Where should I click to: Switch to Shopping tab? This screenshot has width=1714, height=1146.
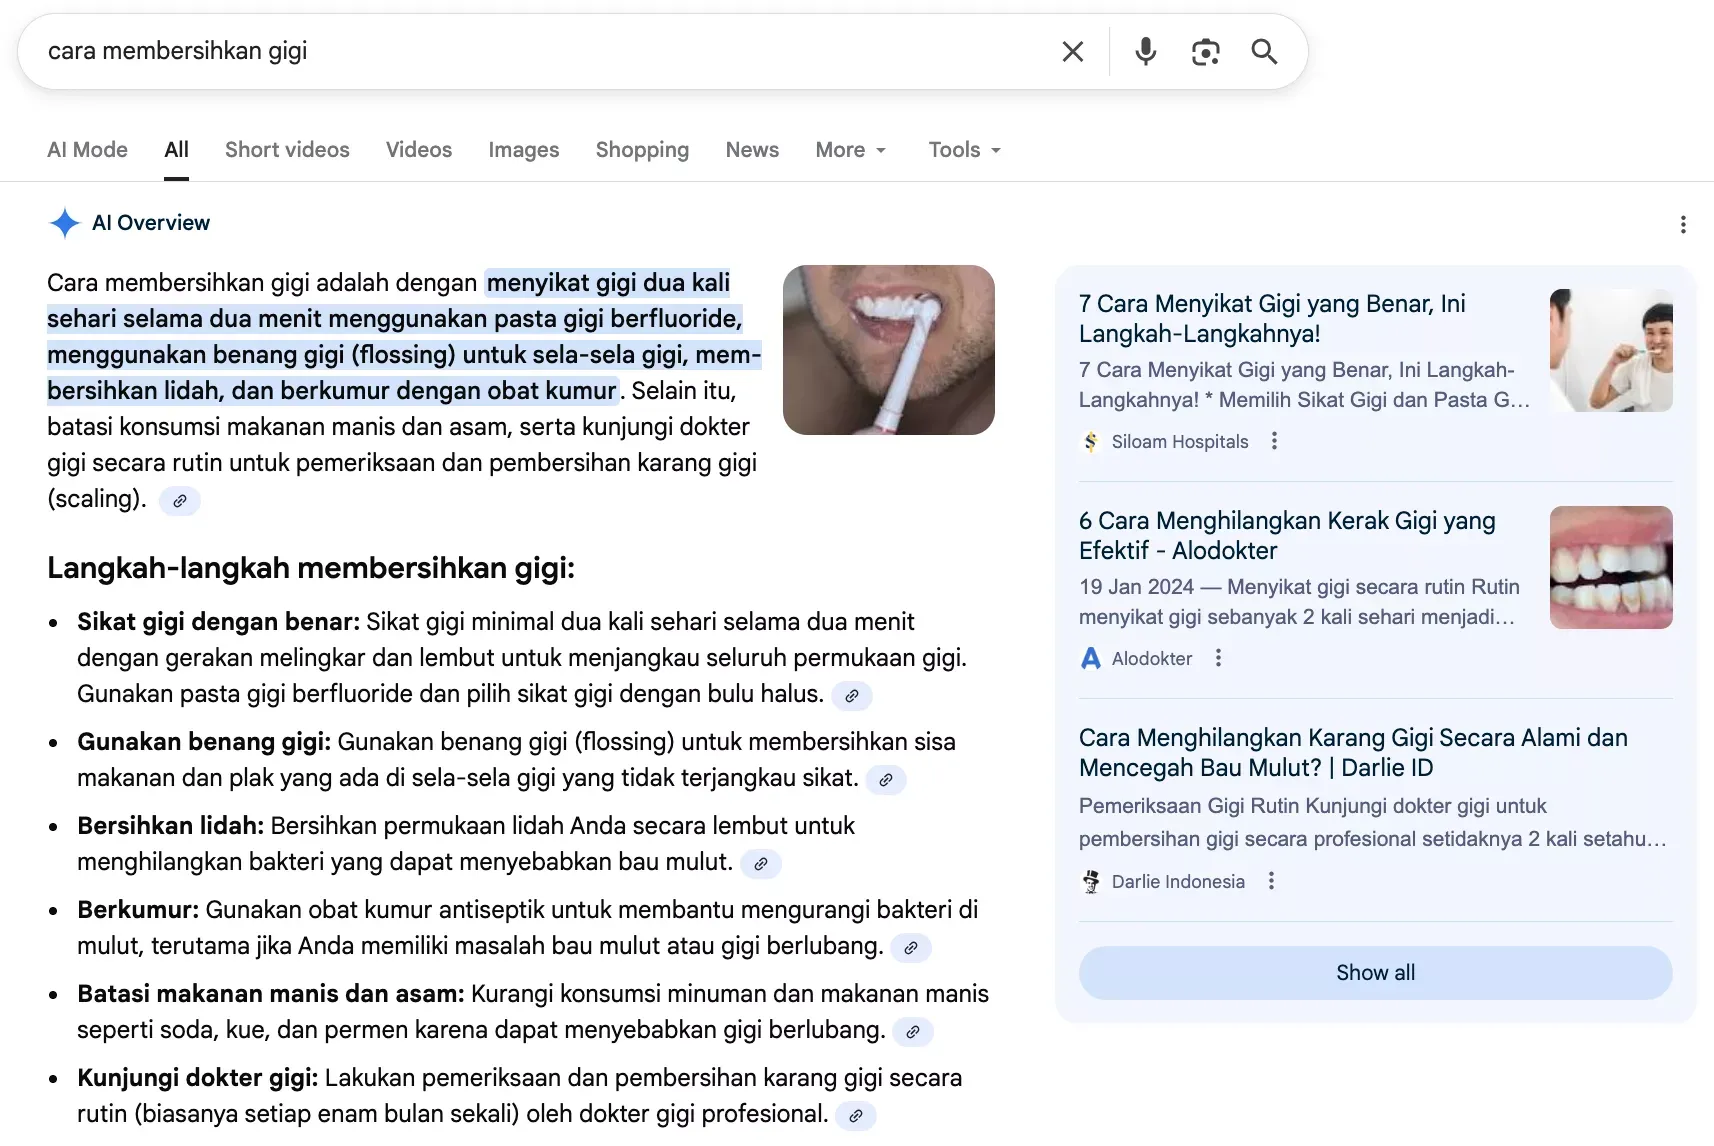(642, 150)
